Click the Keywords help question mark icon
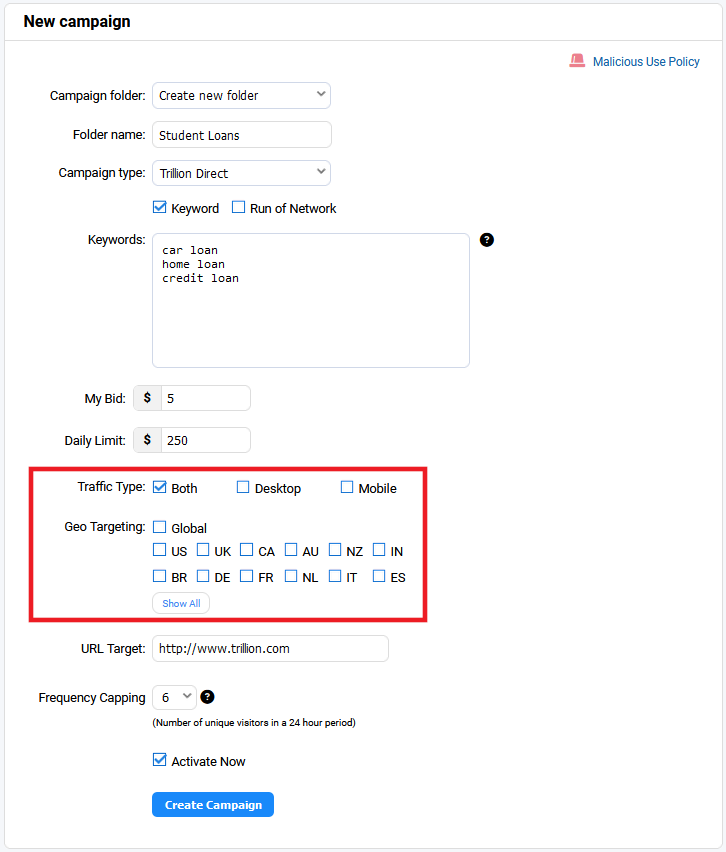This screenshot has height=852, width=726. click(486, 240)
